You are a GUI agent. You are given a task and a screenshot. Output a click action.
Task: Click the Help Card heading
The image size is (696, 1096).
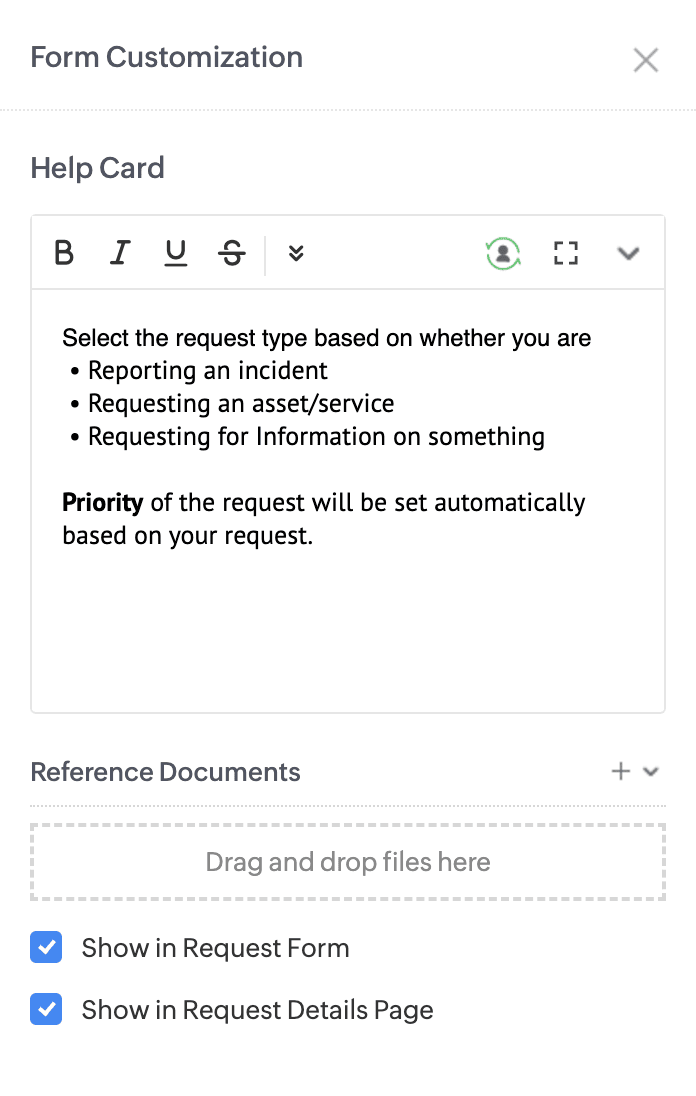pos(97,168)
